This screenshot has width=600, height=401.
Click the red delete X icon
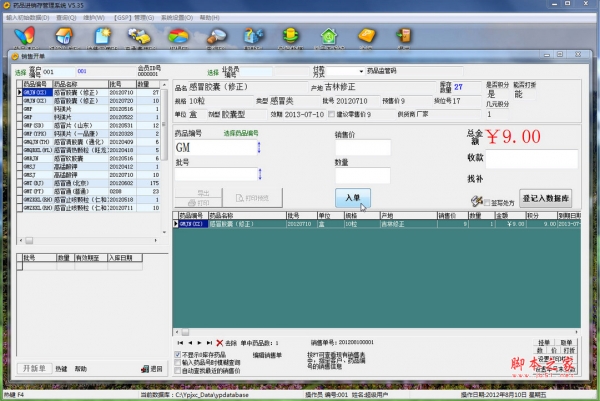coord(220,343)
